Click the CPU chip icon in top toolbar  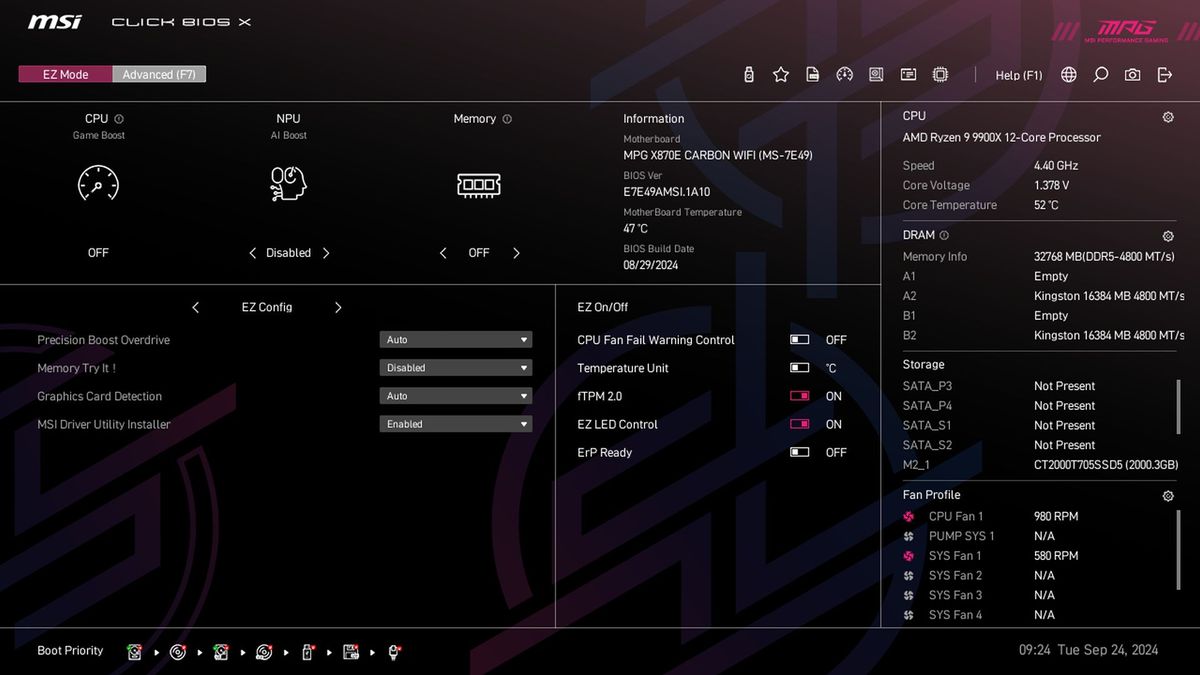tap(940, 75)
